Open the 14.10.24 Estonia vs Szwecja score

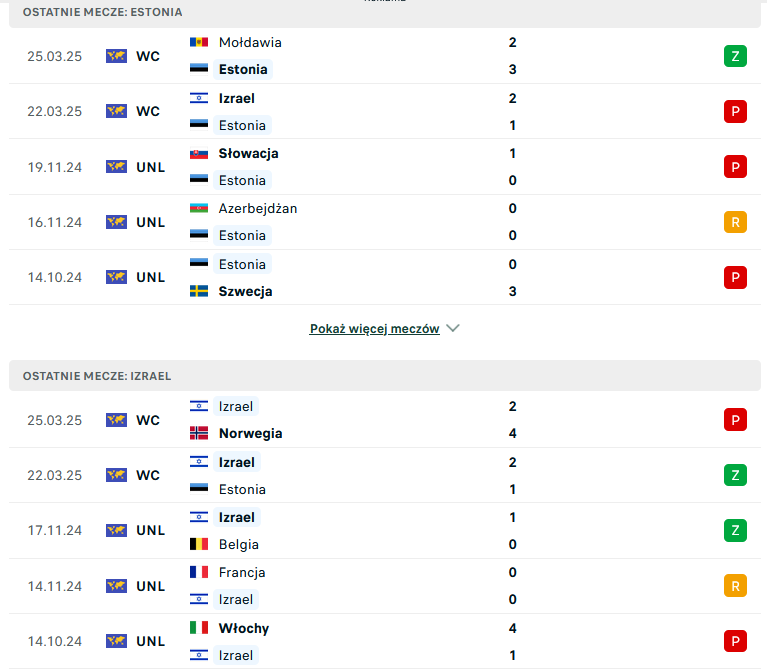512,278
